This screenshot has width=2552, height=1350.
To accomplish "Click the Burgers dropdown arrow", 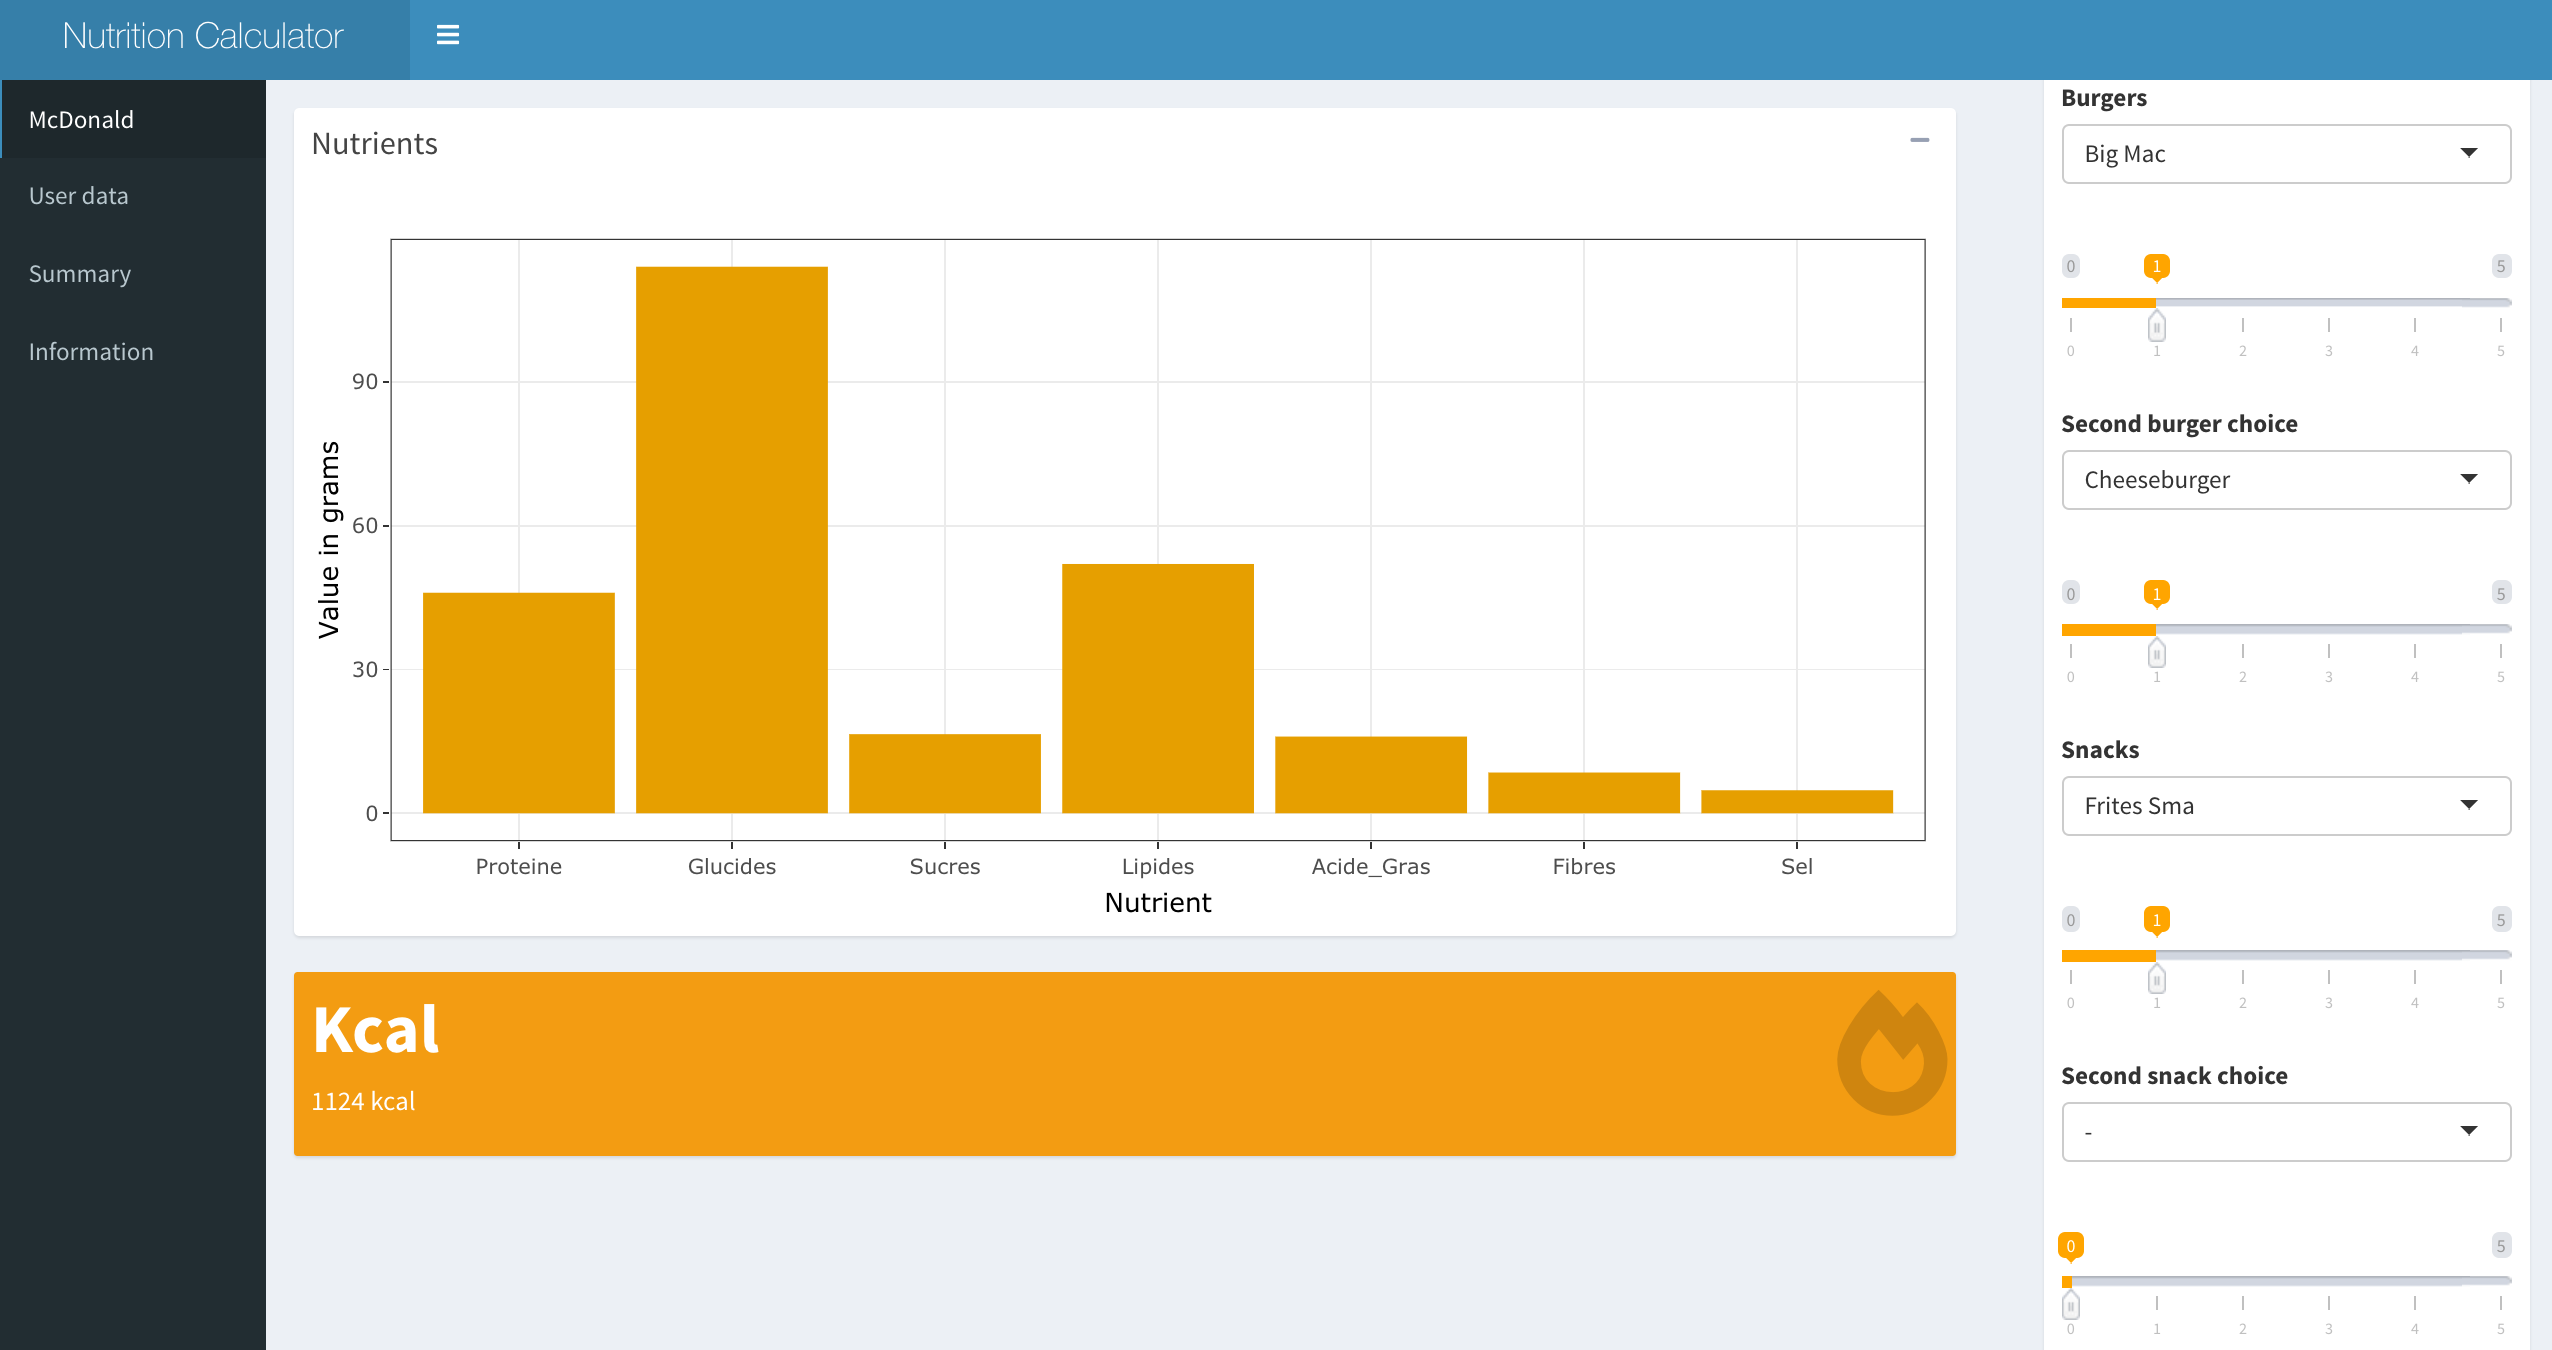I will pyautogui.click(x=2468, y=153).
